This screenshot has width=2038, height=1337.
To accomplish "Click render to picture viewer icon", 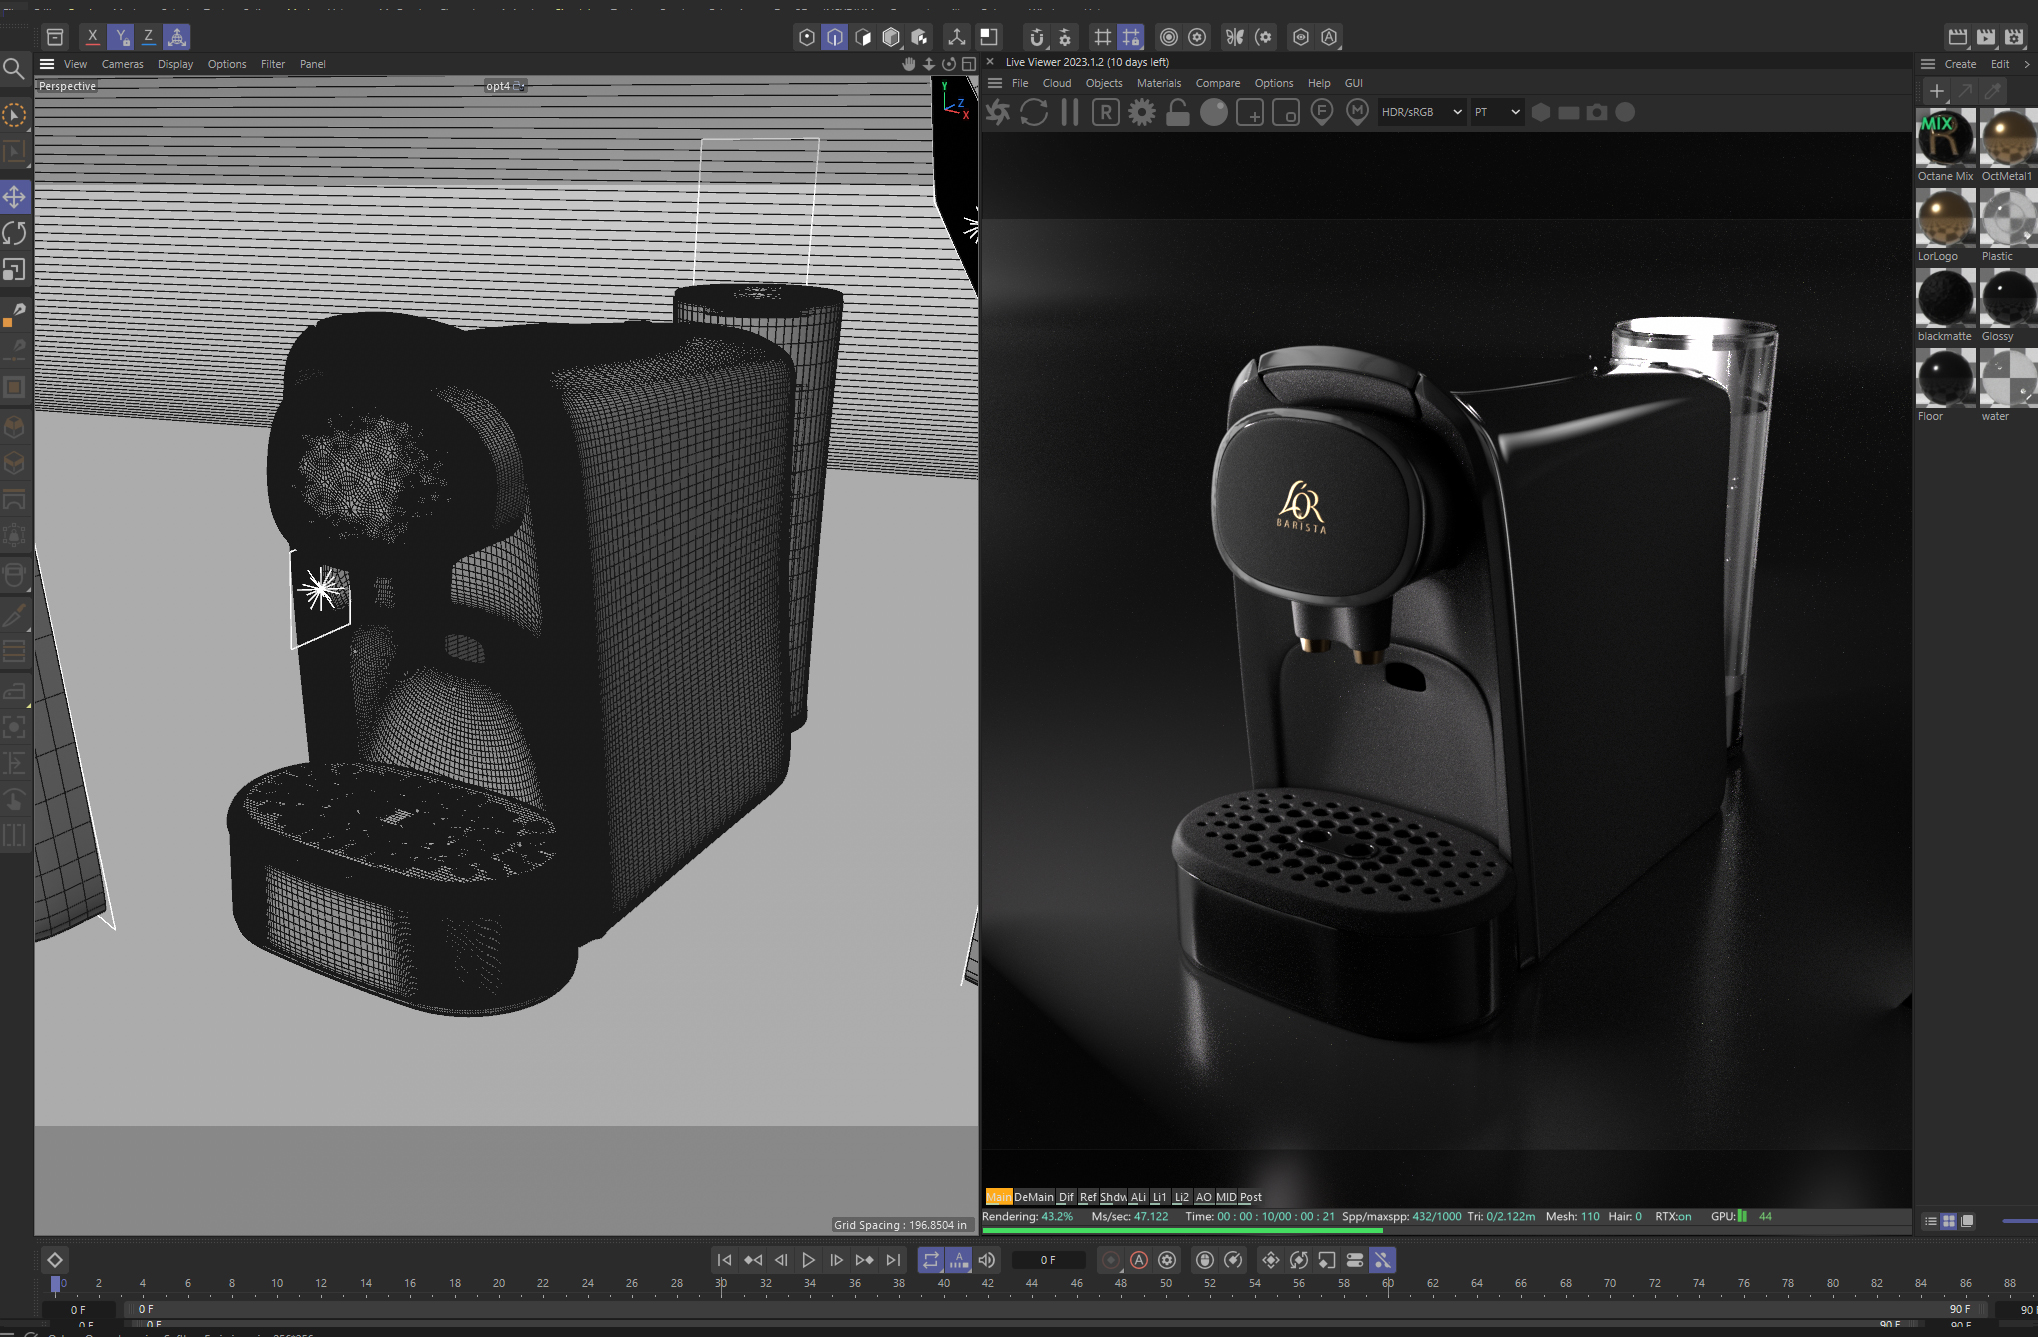I will [x=1986, y=37].
